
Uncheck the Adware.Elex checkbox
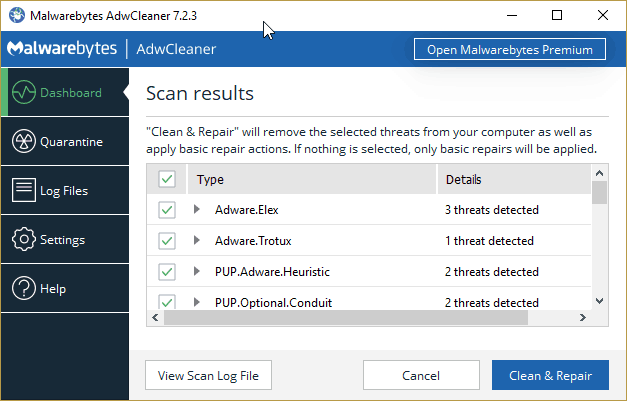[x=167, y=210]
